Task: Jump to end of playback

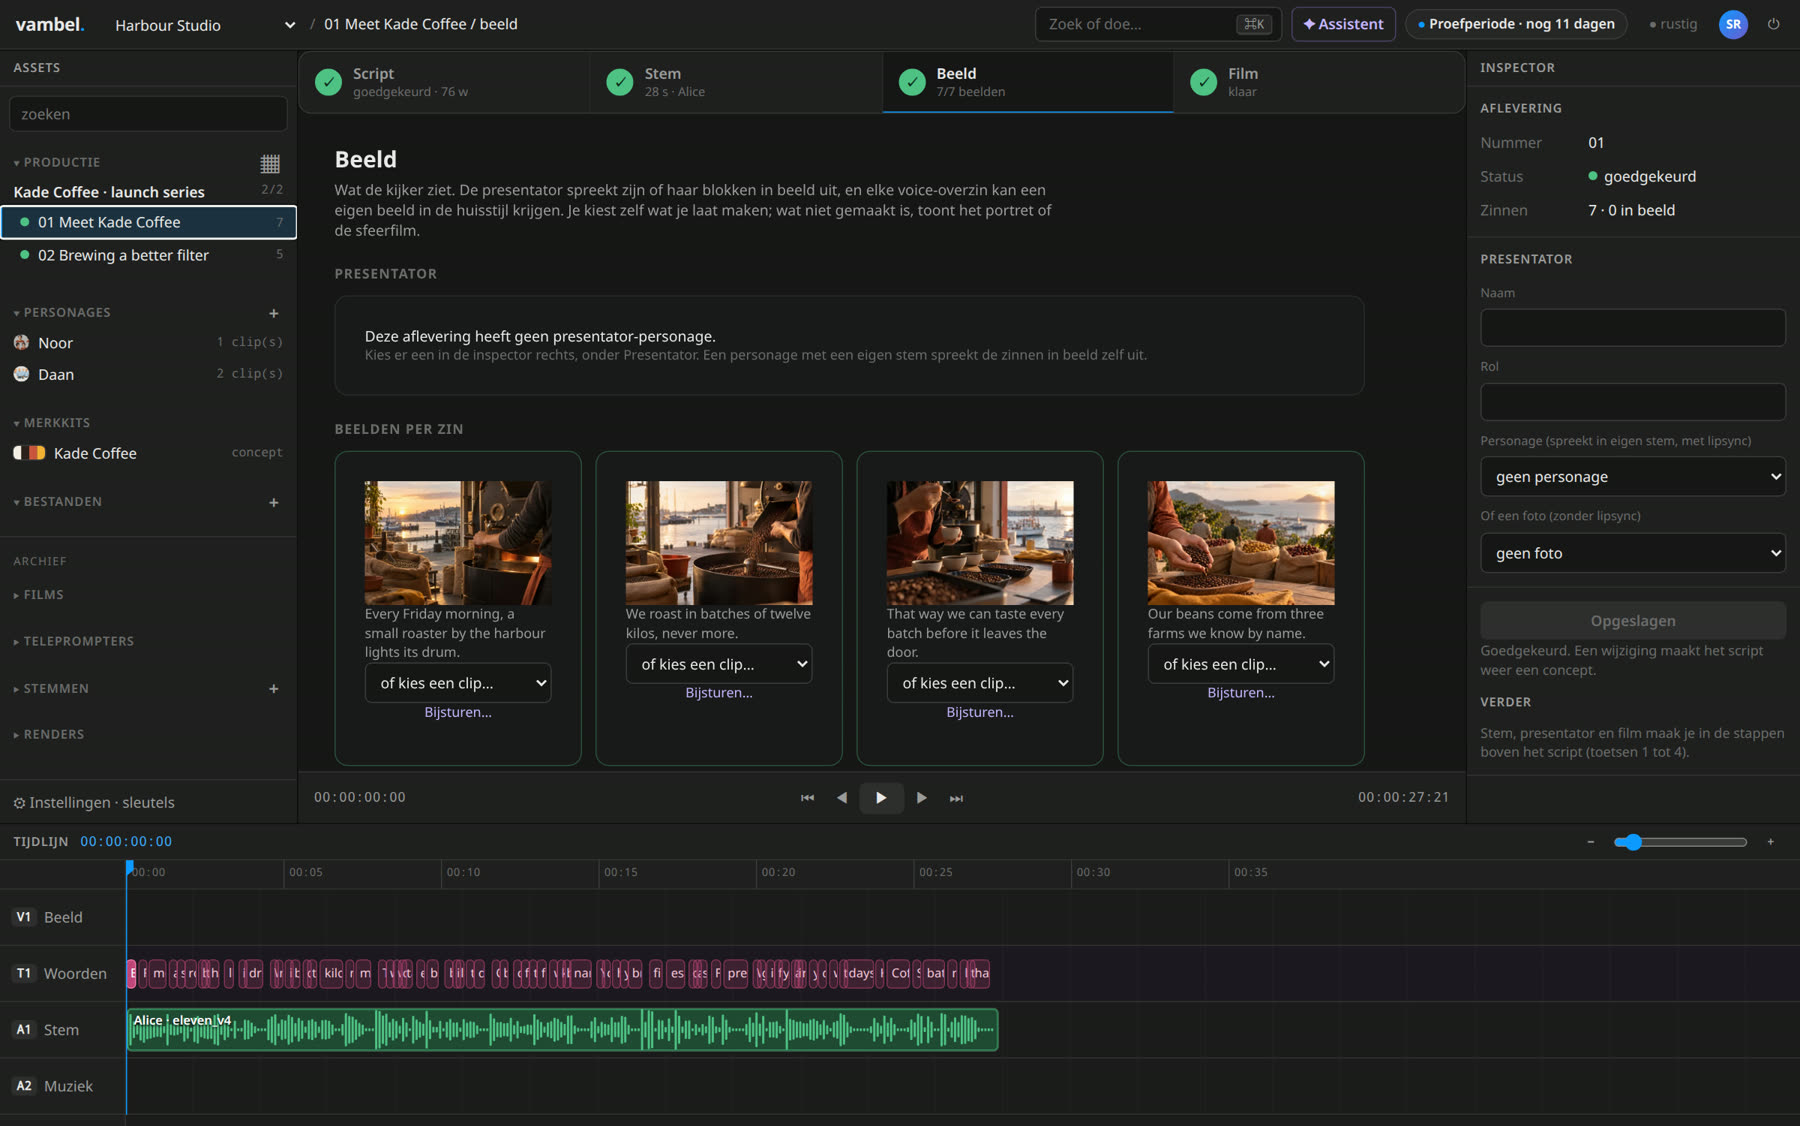Action: coord(956,798)
